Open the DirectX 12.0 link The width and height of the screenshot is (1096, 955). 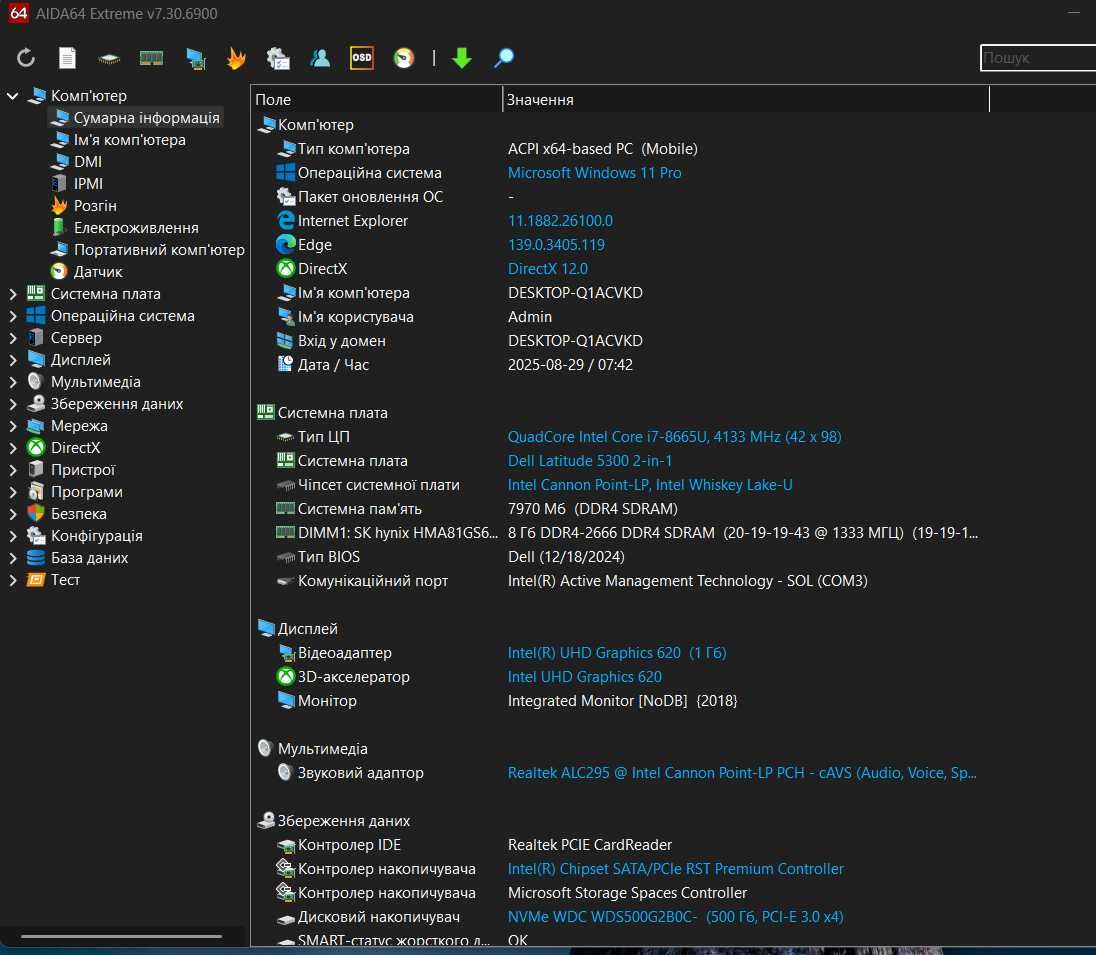pos(547,268)
